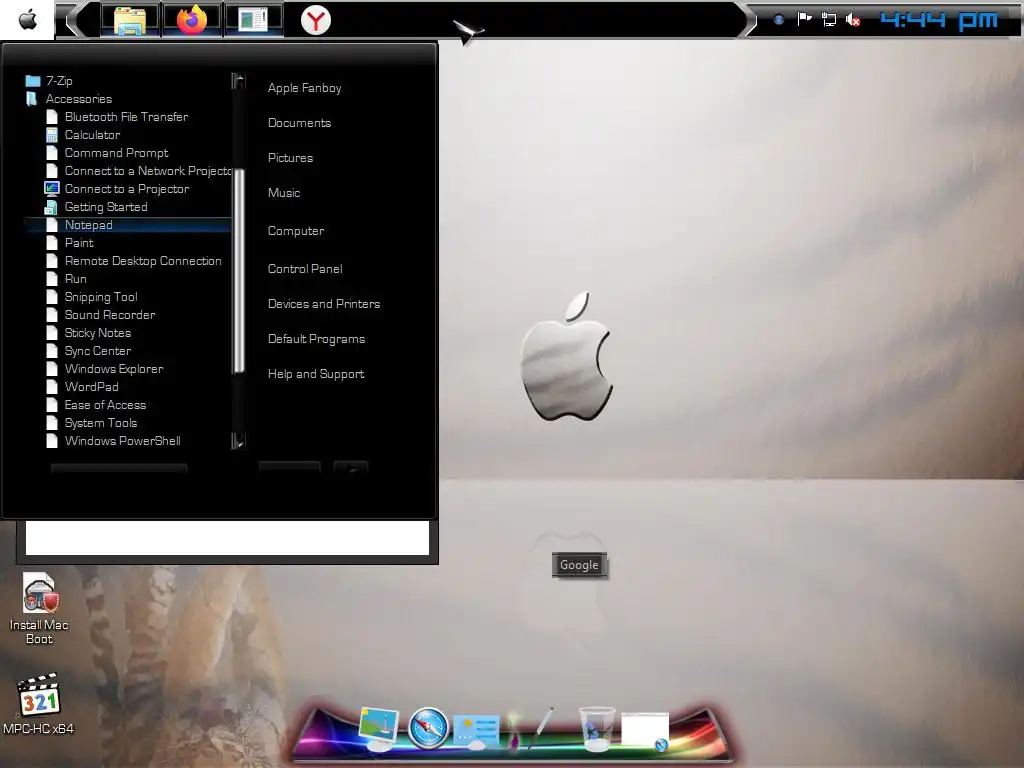Open Documents from the start menu
Image resolution: width=1024 pixels, height=768 pixels.
click(x=299, y=123)
